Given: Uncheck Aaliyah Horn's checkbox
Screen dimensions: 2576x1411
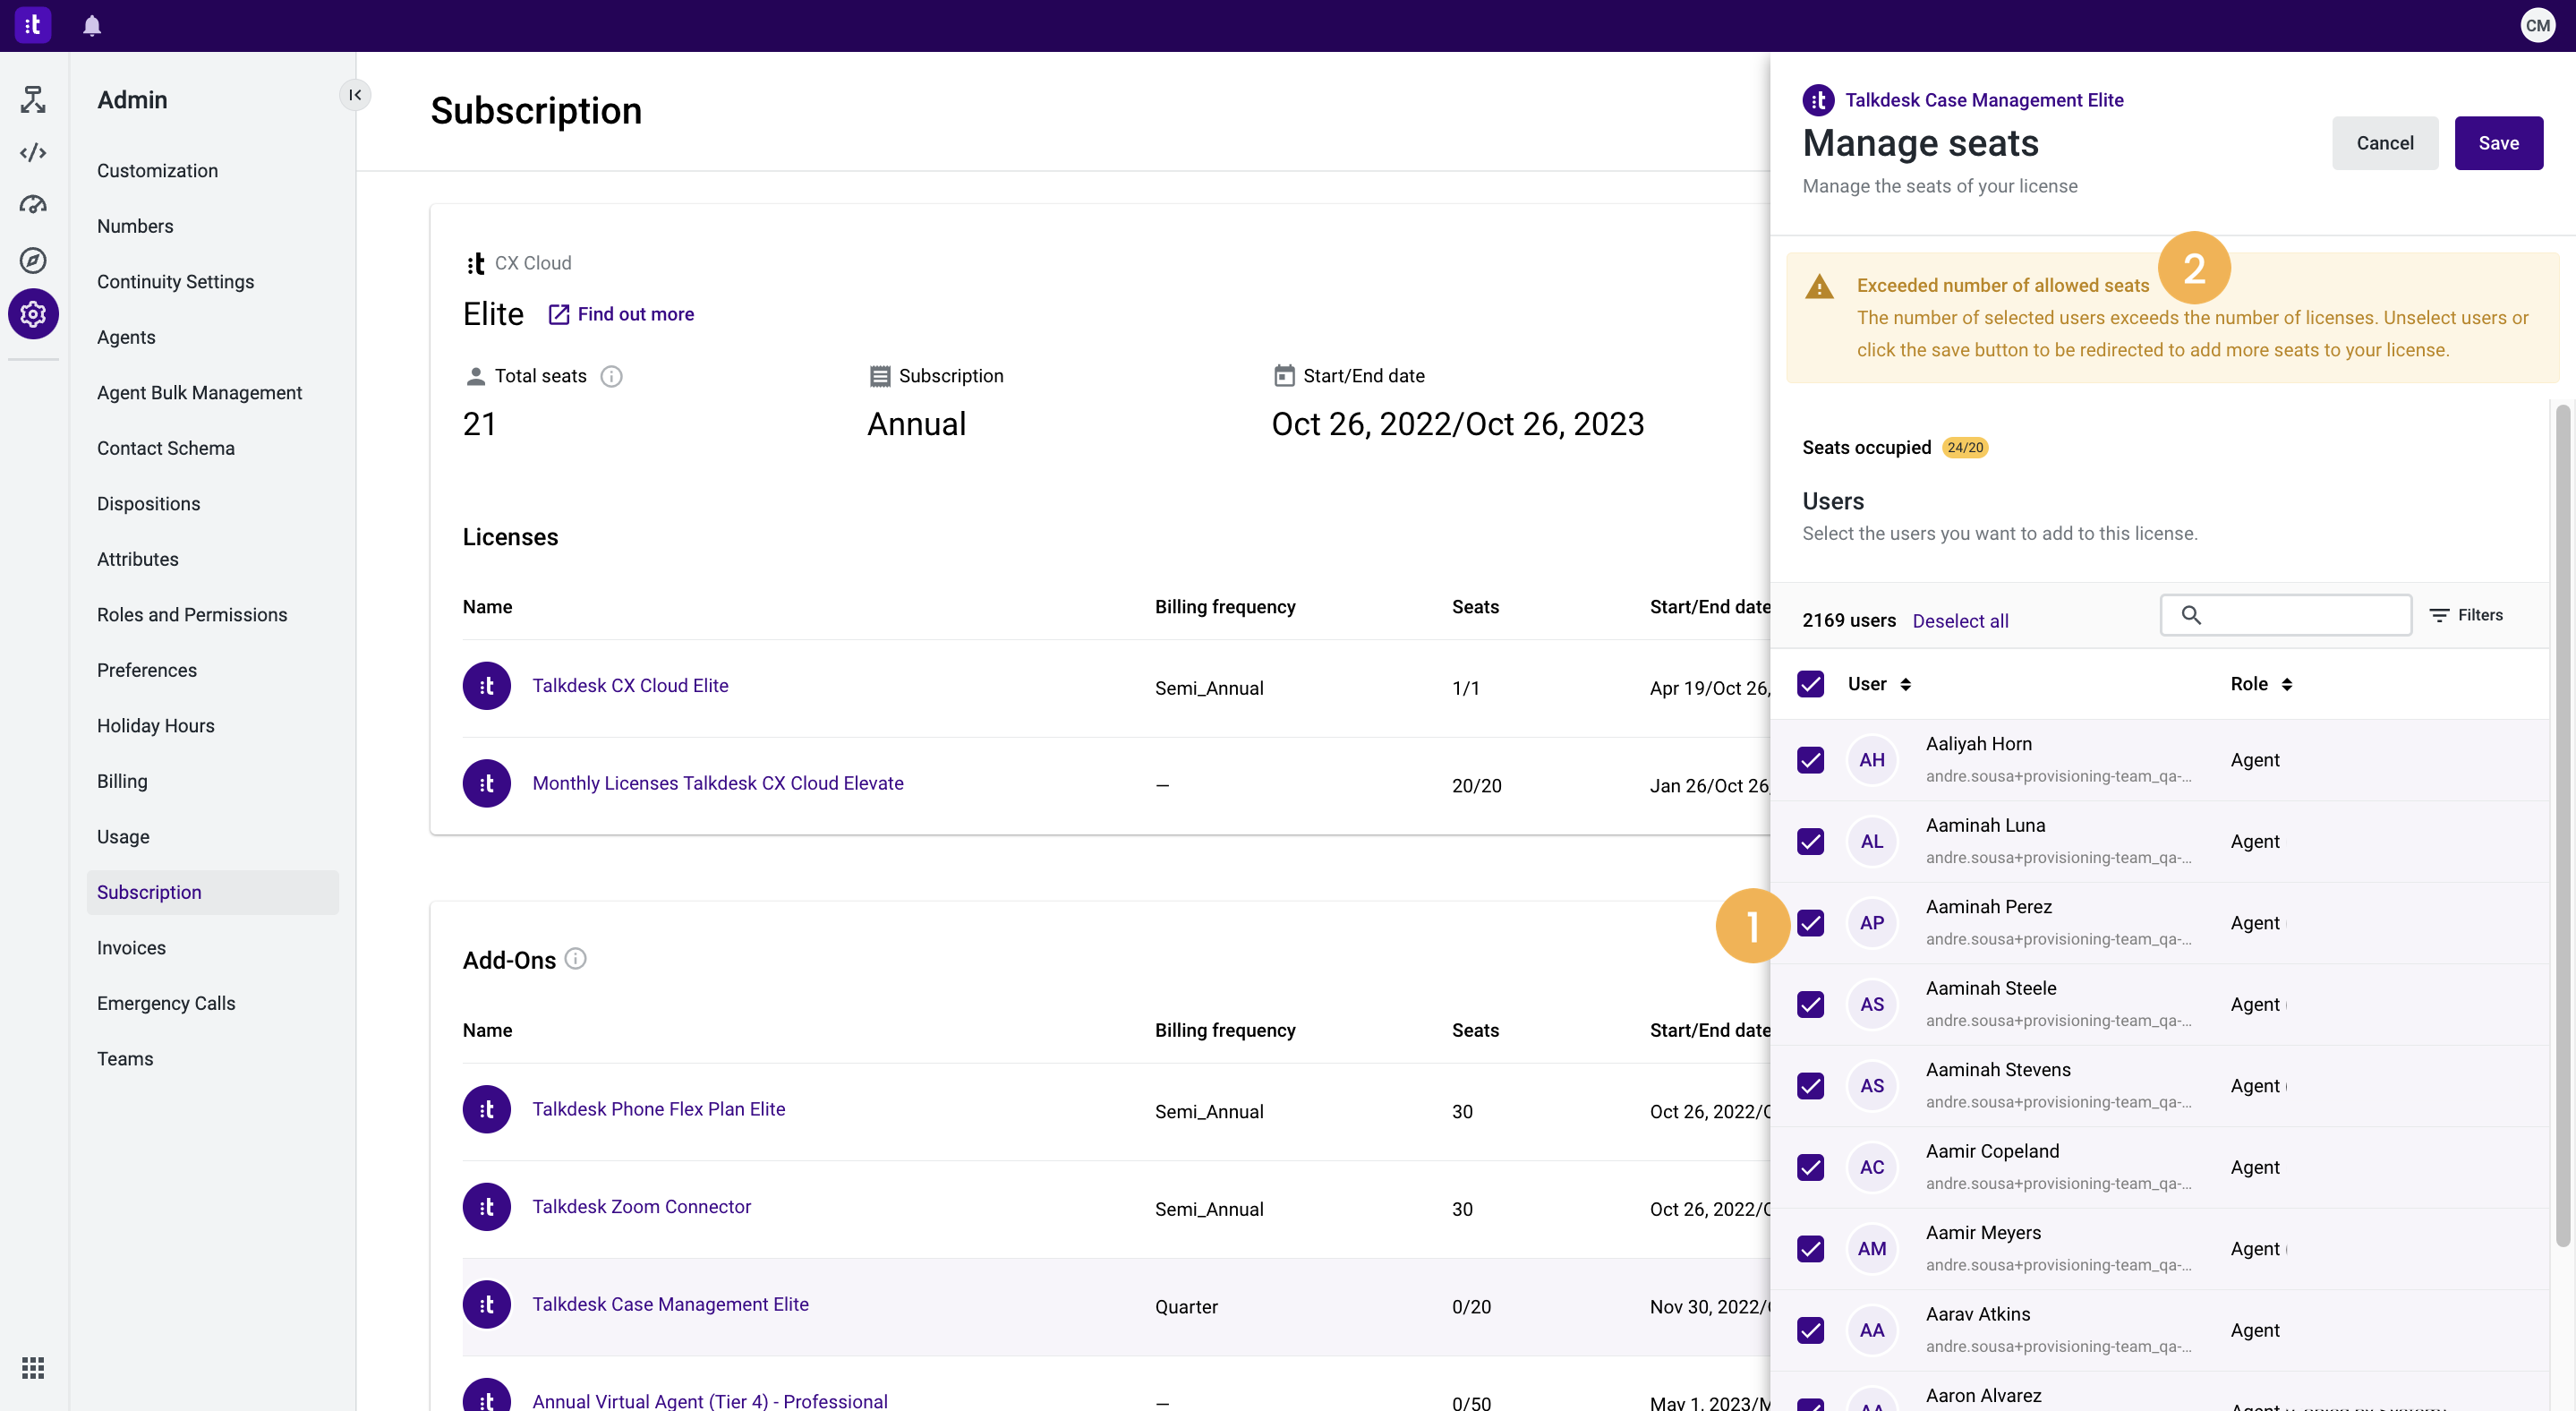Looking at the screenshot, I should point(1810,760).
